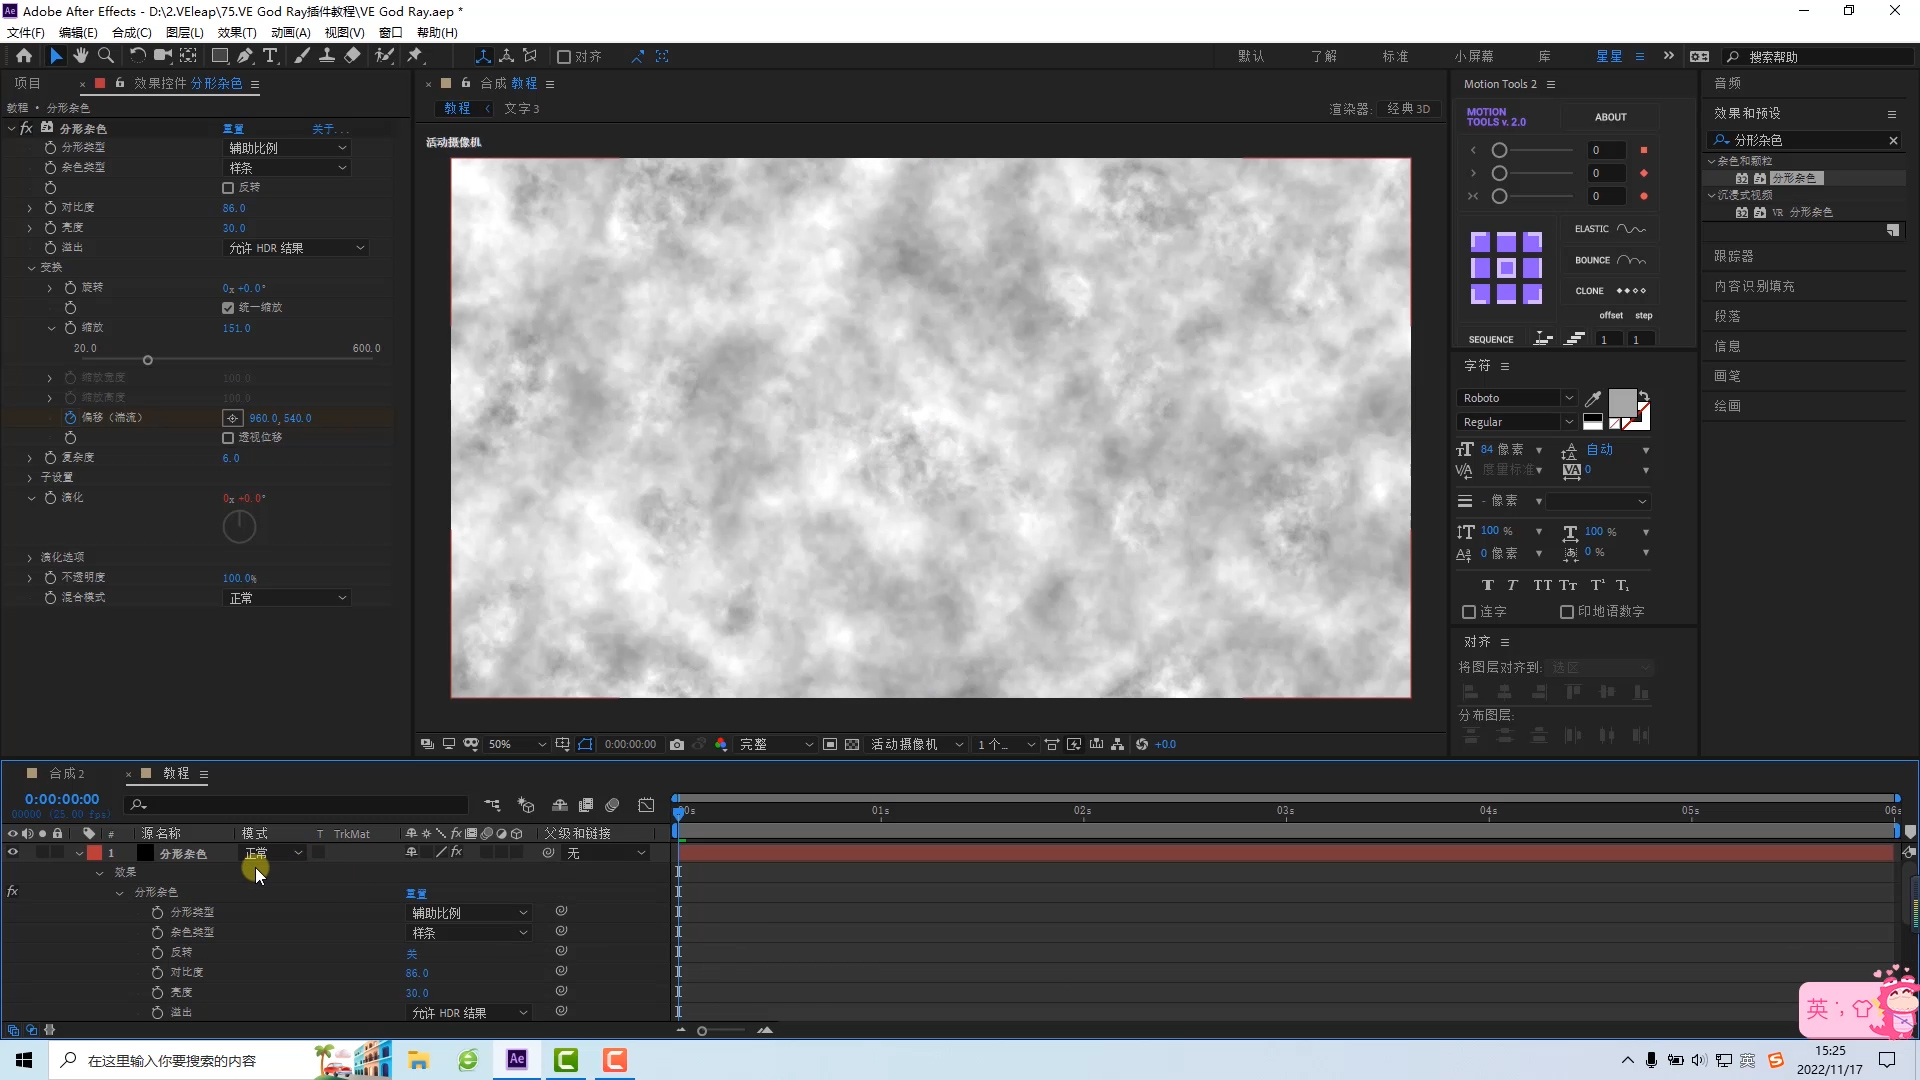Click the Motion Tools ELASTIC wave icon
This screenshot has width=1920, height=1080.
(1631, 229)
